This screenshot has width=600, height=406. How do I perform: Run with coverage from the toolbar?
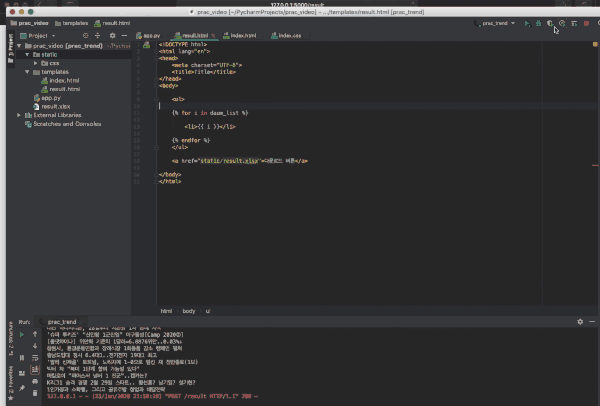click(x=550, y=22)
